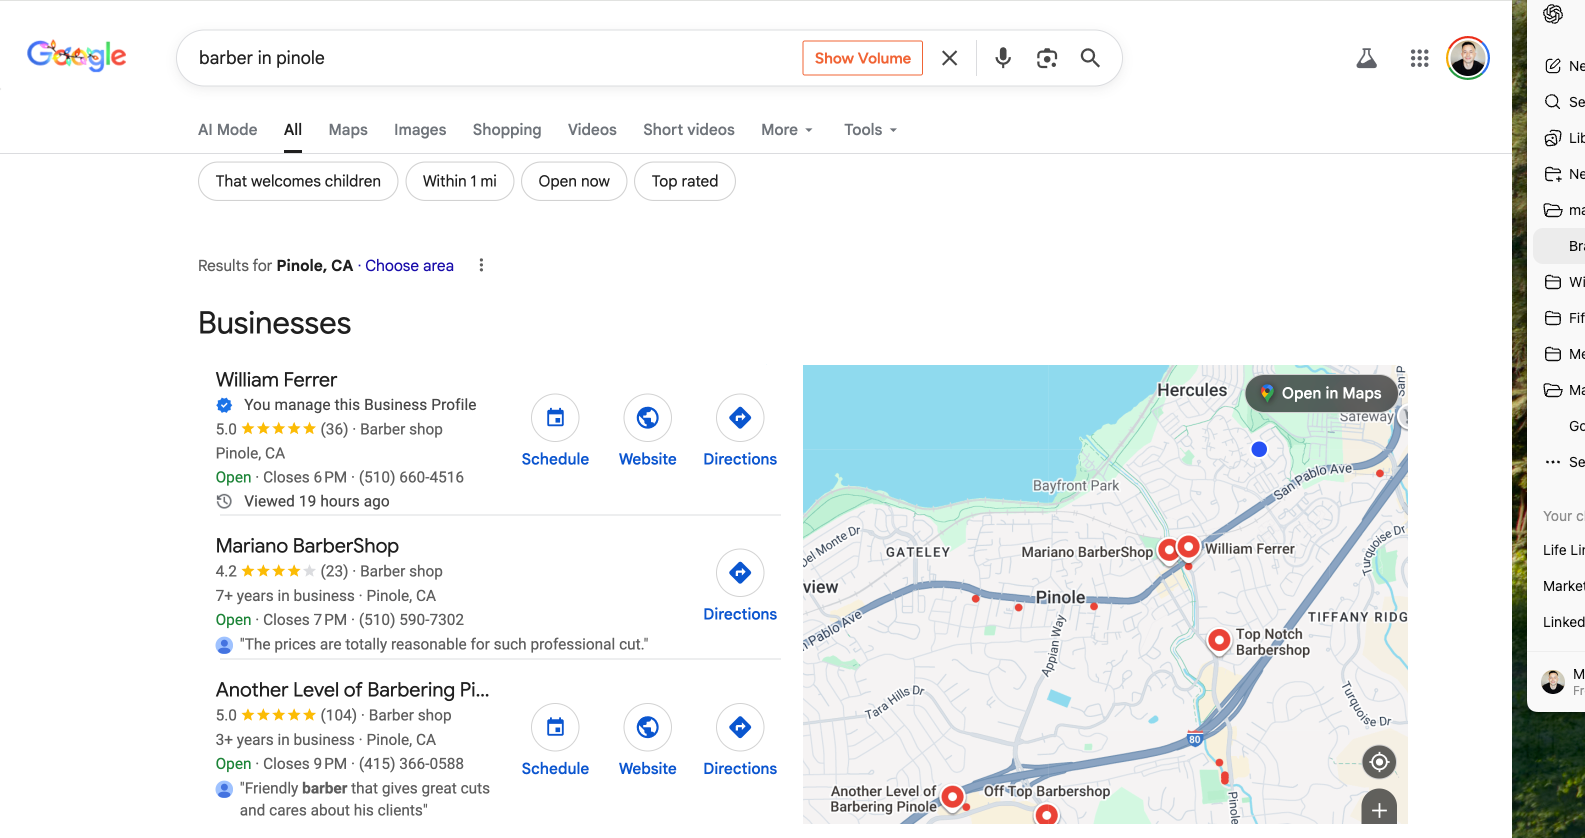Click the Top Notch Barbershop map pin

pyautogui.click(x=1219, y=640)
